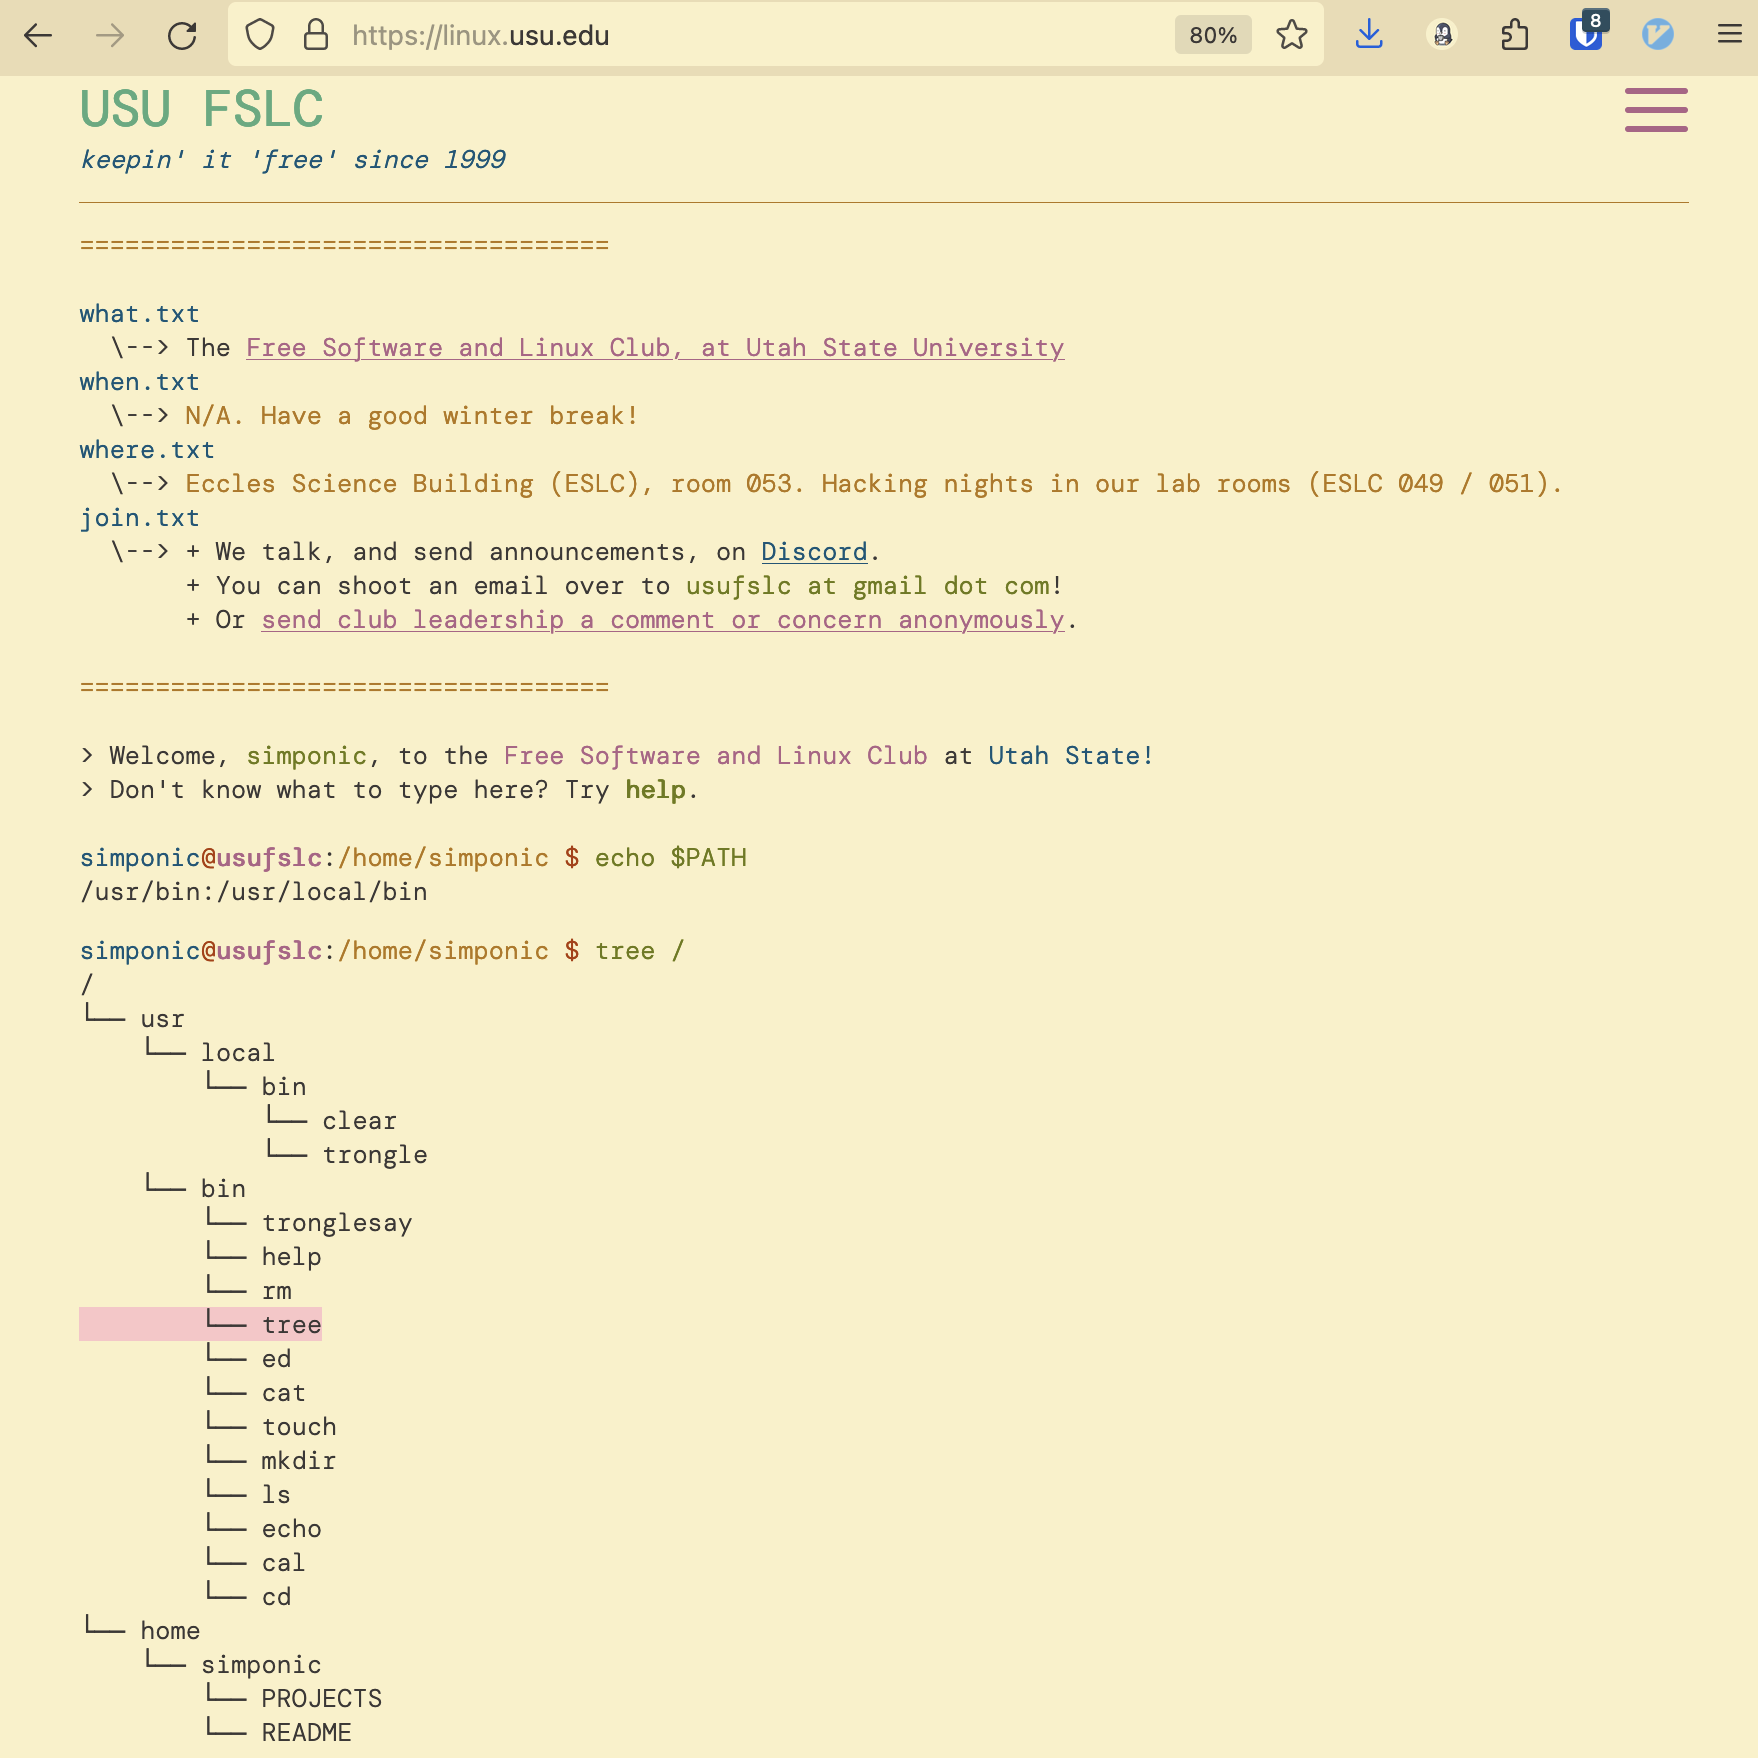Viewport: 1758px width, 1758px height.
Task: Select the home directory entry
Action: (x=170, y=1631)
